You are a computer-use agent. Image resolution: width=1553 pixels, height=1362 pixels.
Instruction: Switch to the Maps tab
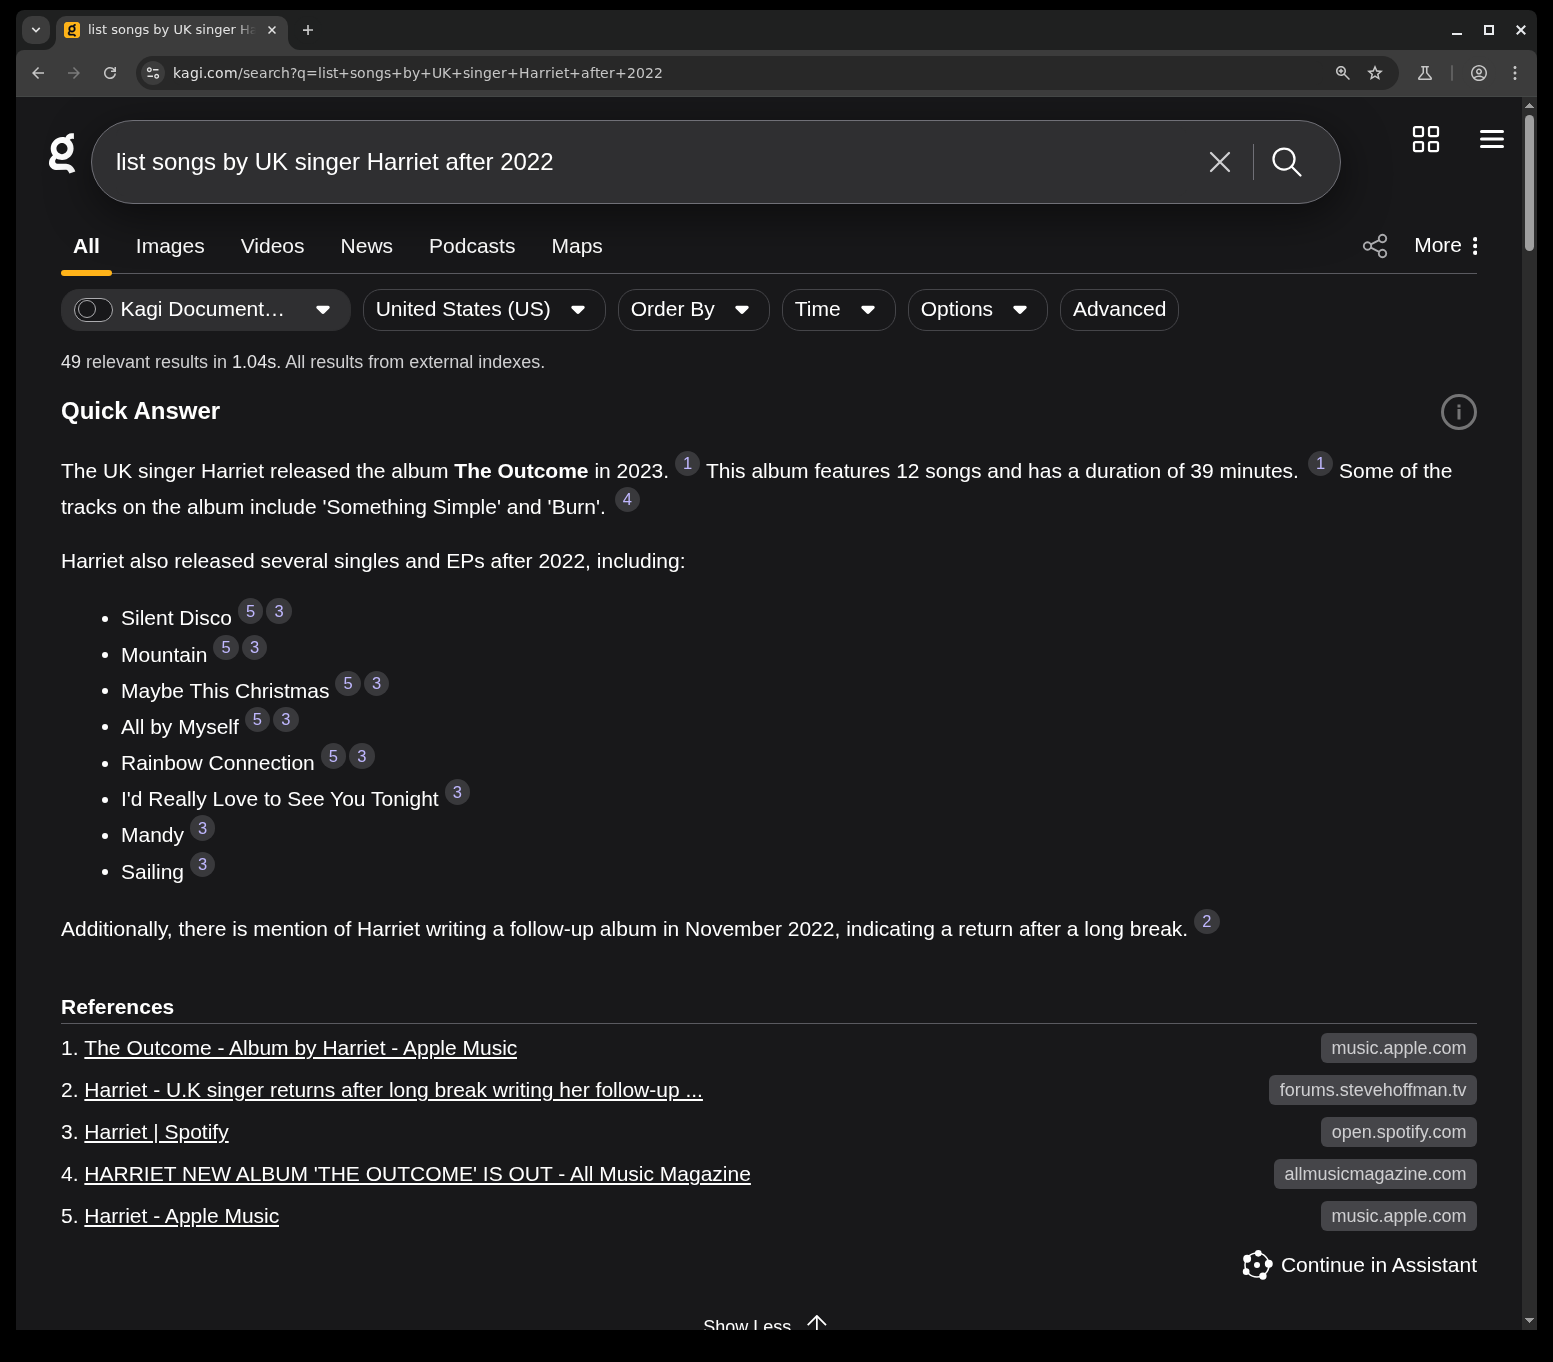[x=577, y=246]
